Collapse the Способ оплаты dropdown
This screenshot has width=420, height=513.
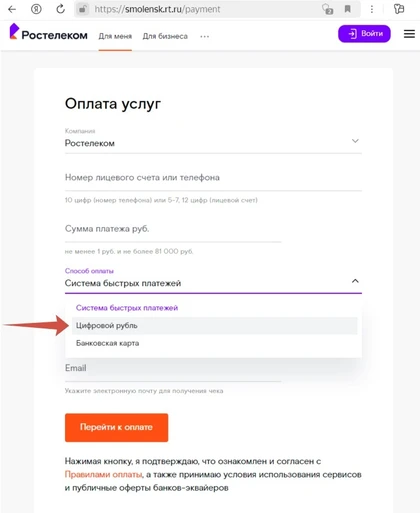tap(355, 281)
